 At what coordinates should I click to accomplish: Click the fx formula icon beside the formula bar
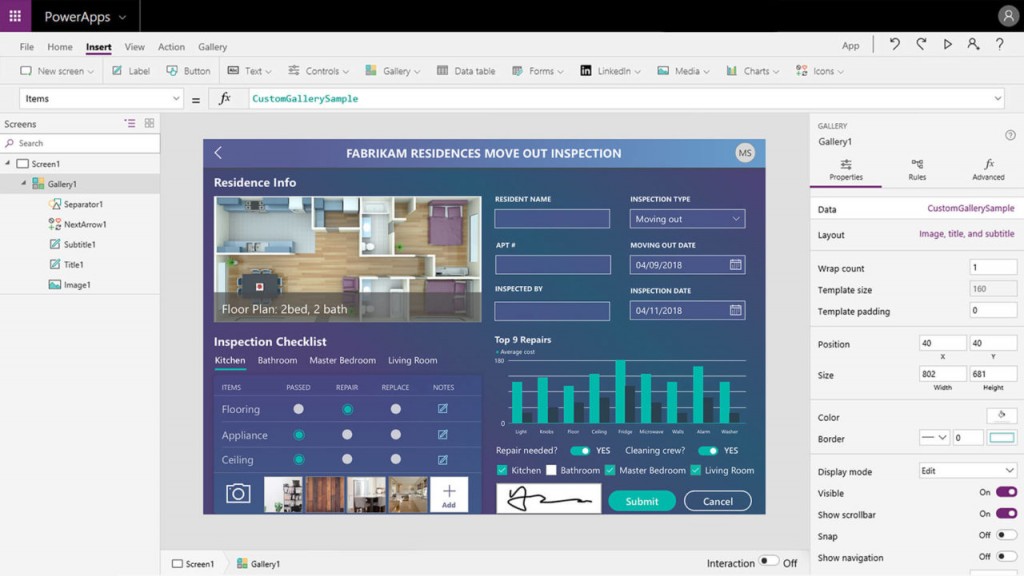[227, 98]
